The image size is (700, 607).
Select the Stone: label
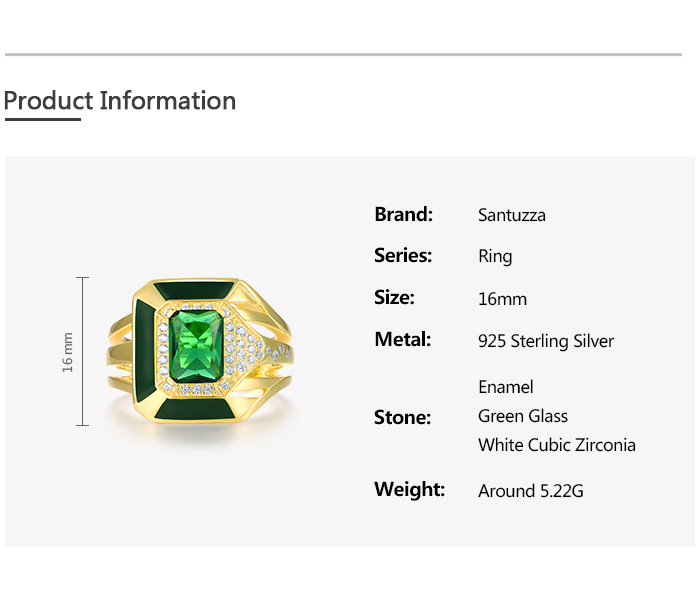402,417
